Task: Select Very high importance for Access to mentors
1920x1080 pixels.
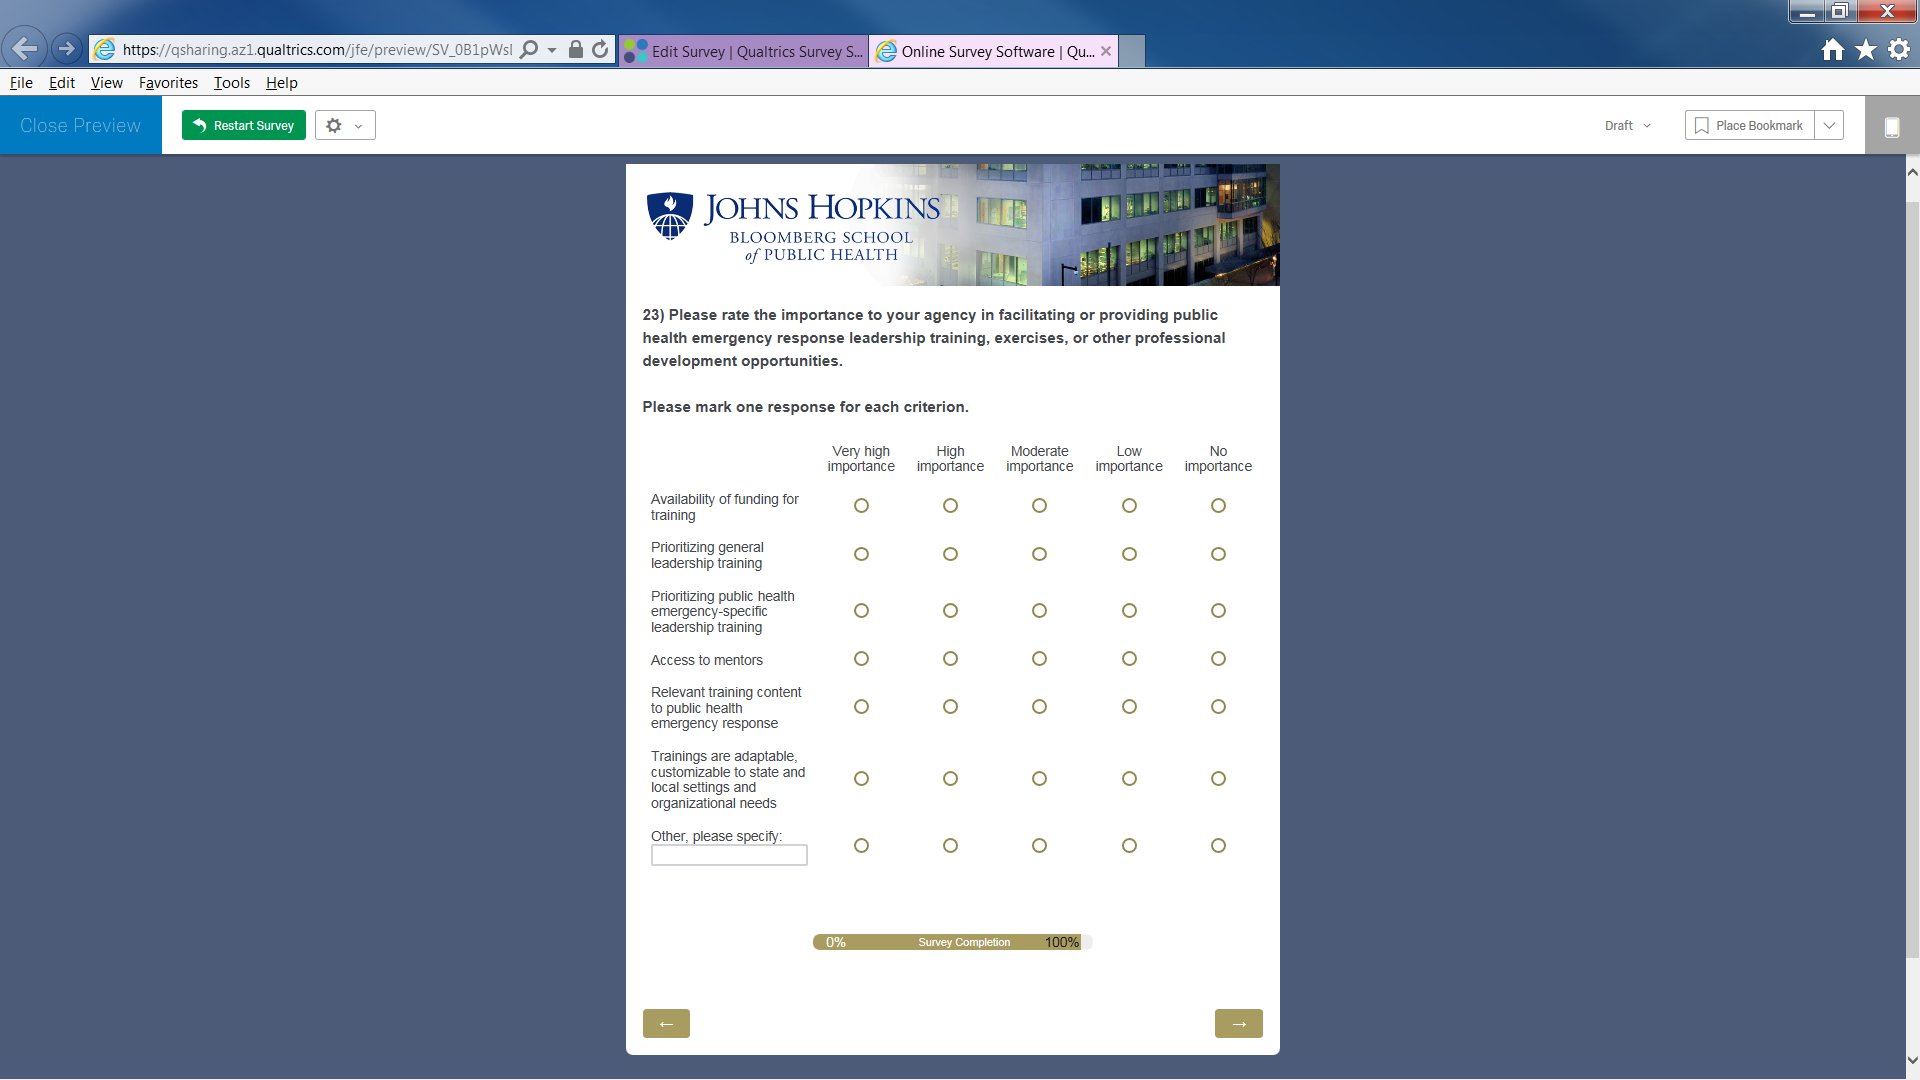Action: point(861,659)
